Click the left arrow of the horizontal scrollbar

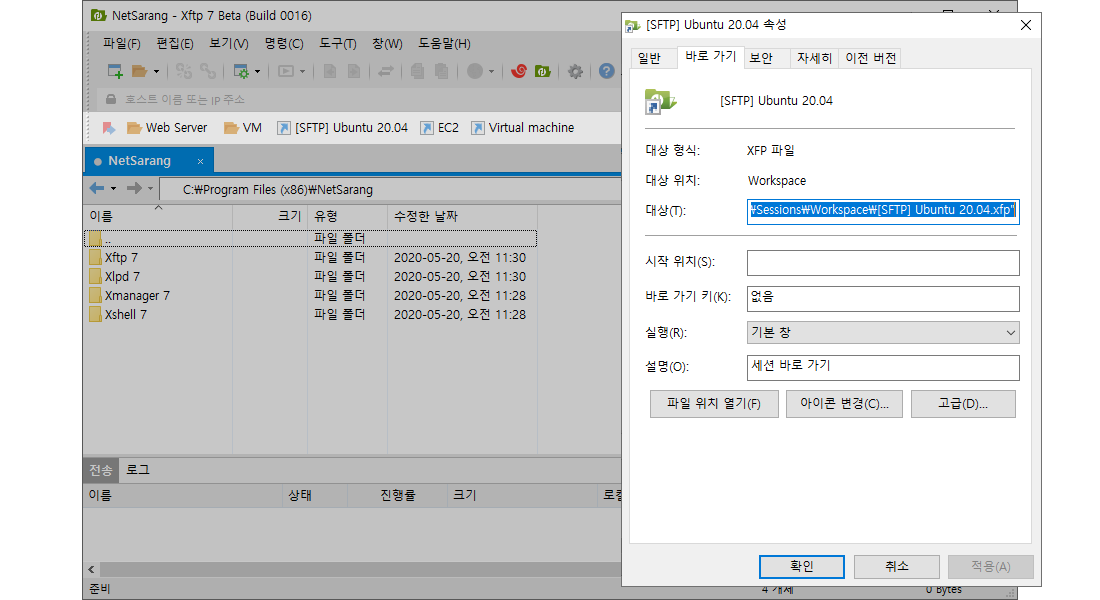pos(91,569)
